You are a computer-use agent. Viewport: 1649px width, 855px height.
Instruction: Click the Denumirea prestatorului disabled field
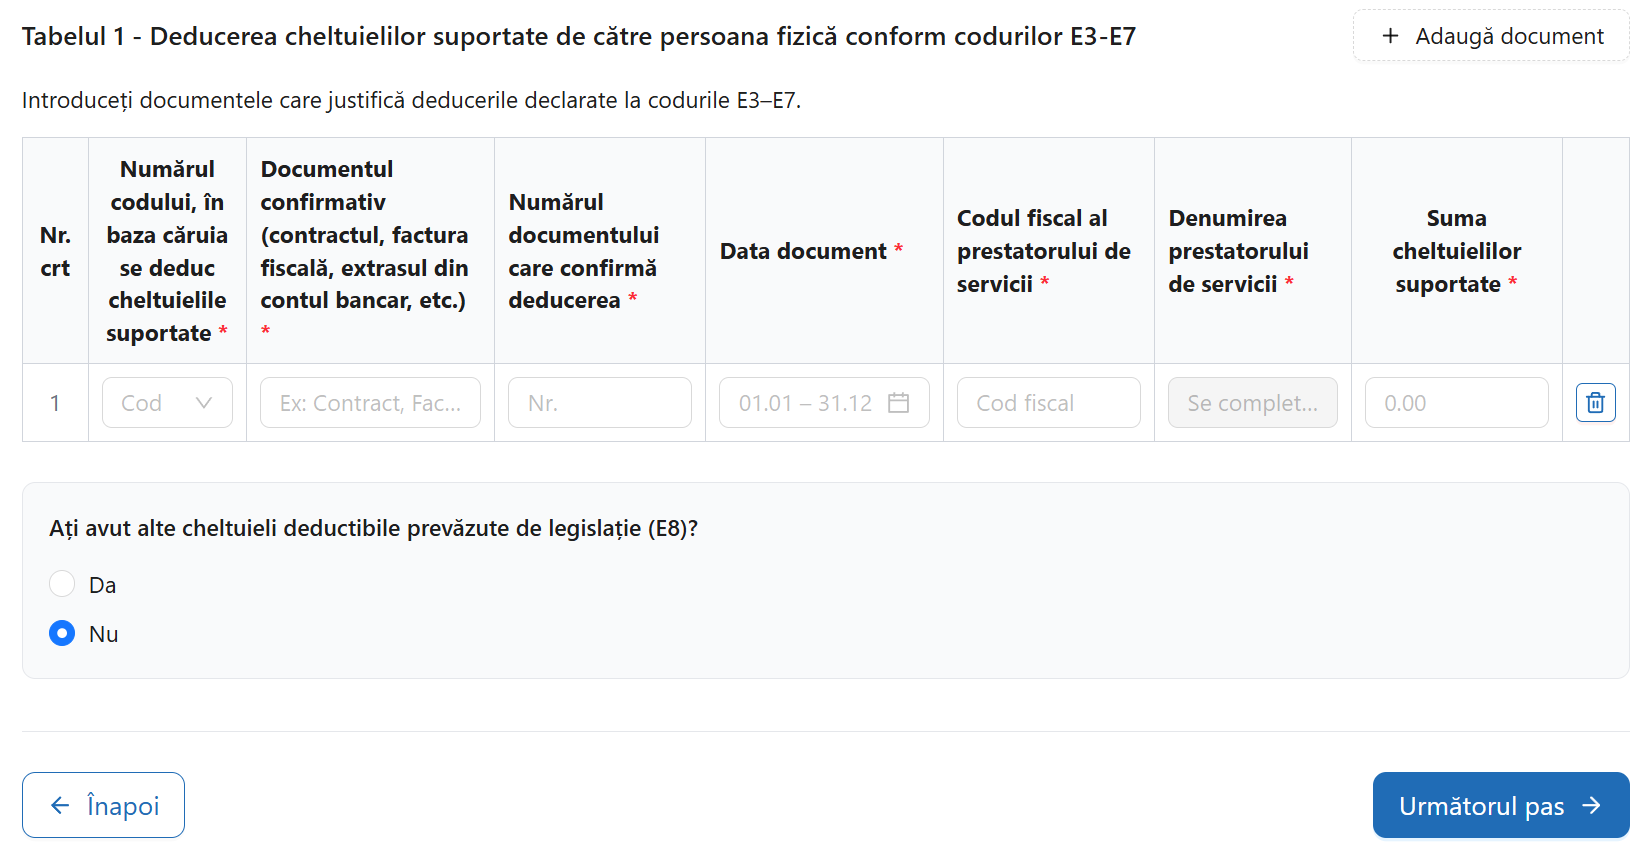(1252, 403)
